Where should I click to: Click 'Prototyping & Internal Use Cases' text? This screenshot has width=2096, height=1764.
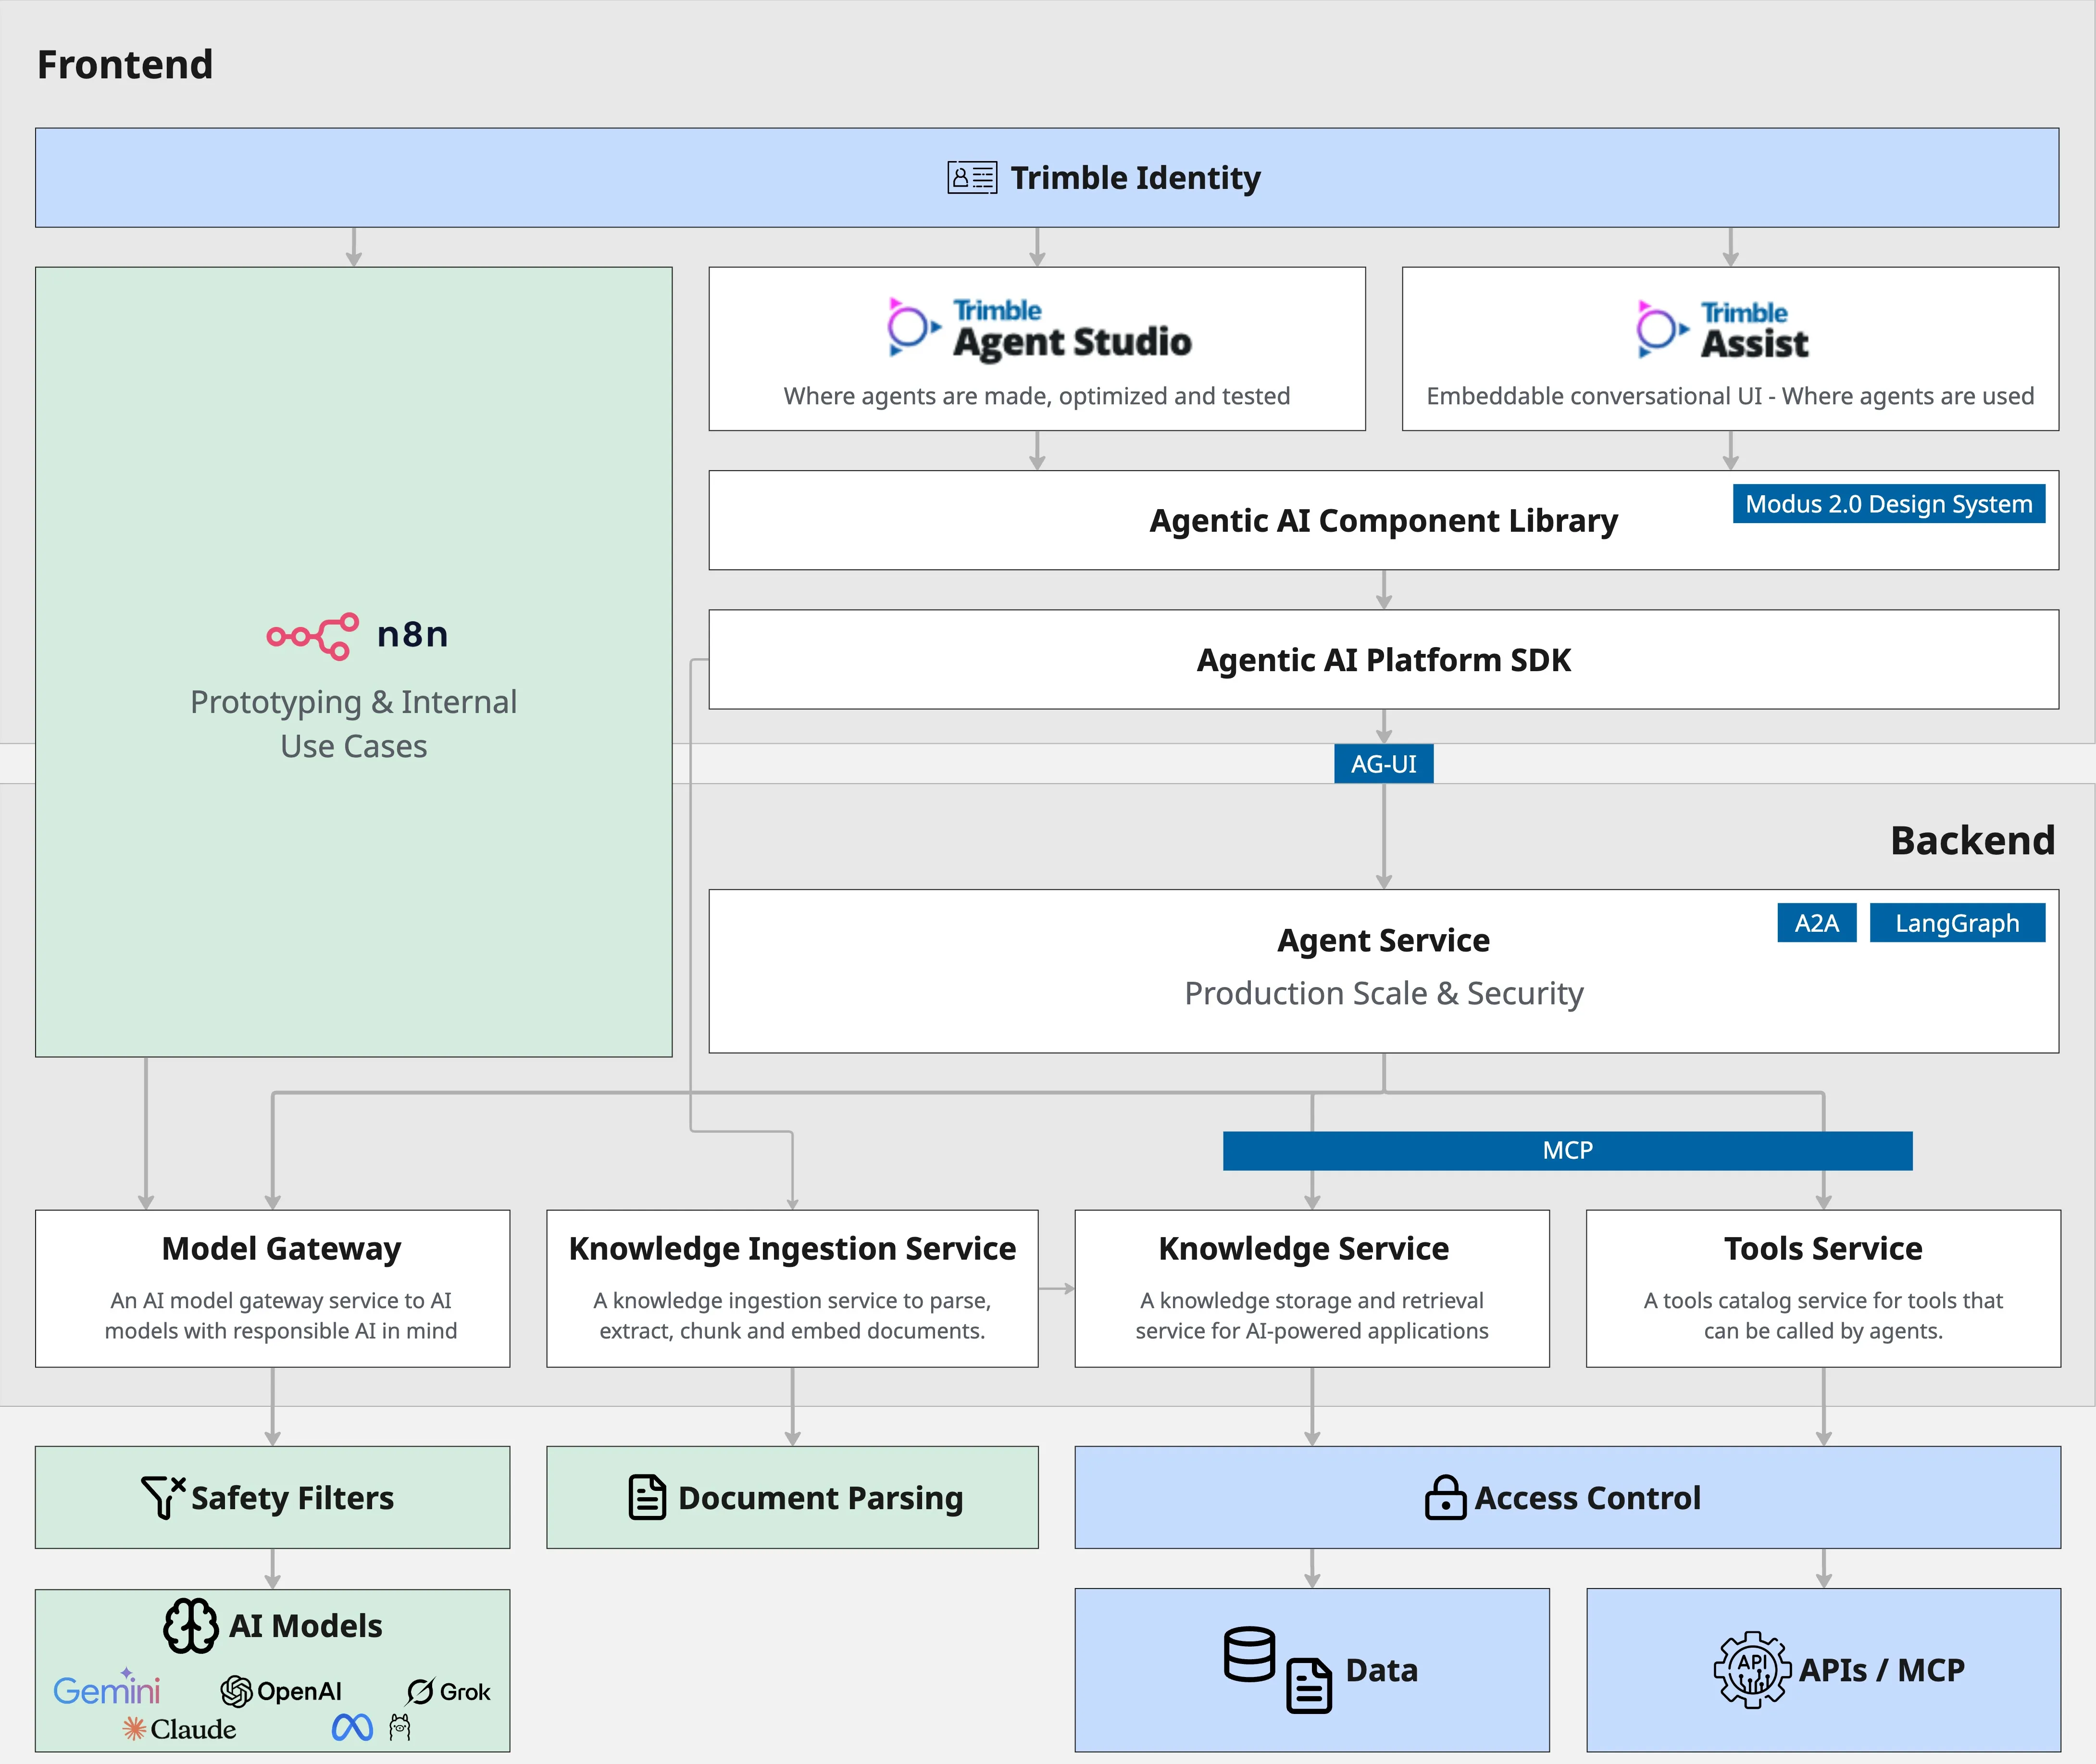click(x=353, y=724)
